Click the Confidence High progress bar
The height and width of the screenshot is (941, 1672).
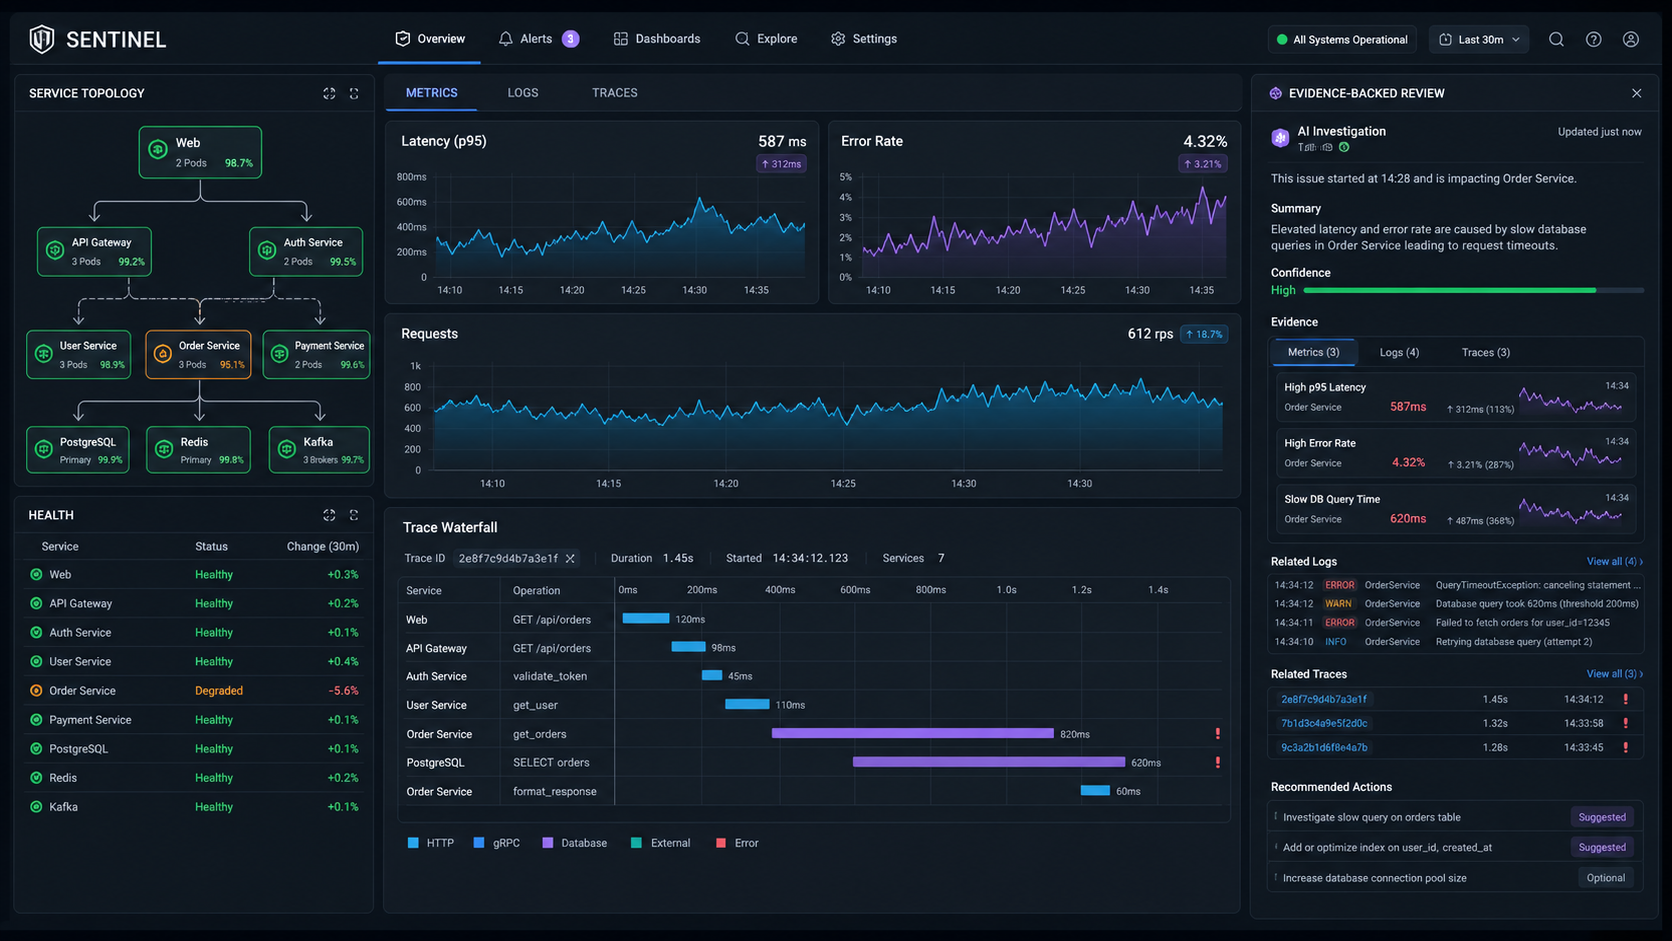click(x=1473, y=290)
